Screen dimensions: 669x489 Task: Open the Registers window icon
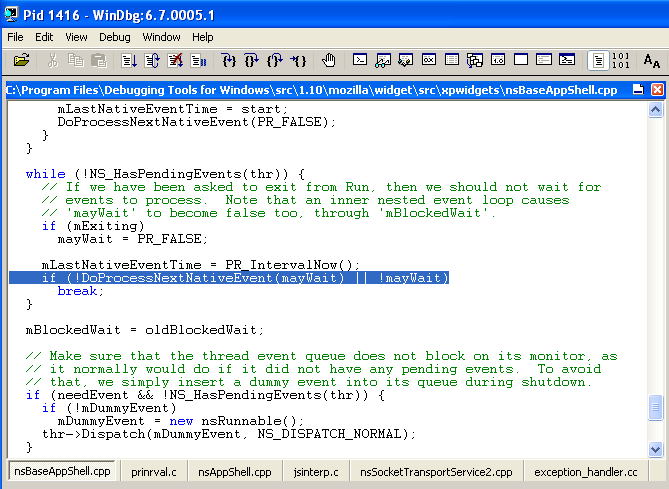429,60
